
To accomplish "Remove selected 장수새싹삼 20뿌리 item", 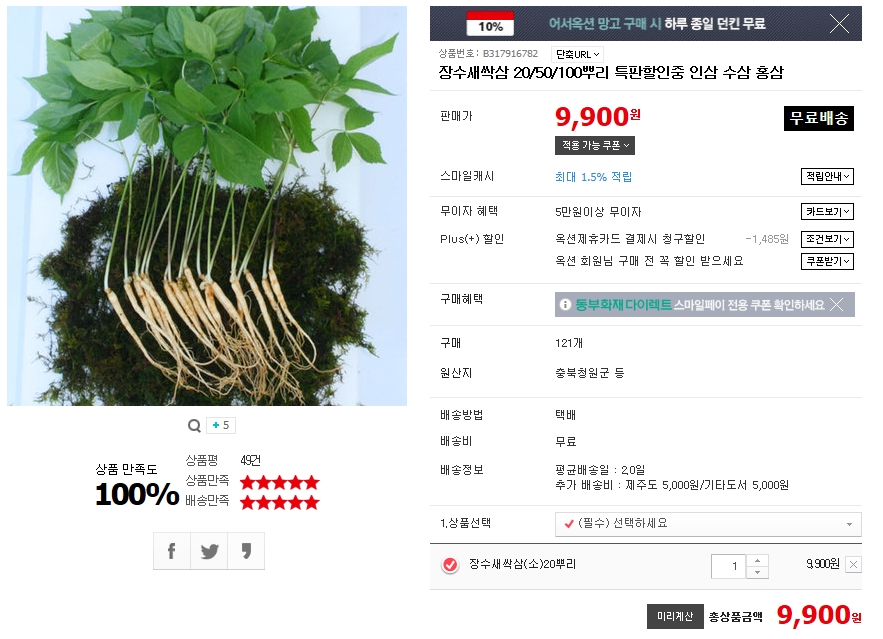I will pyautogui.click(x=854, y=565).
